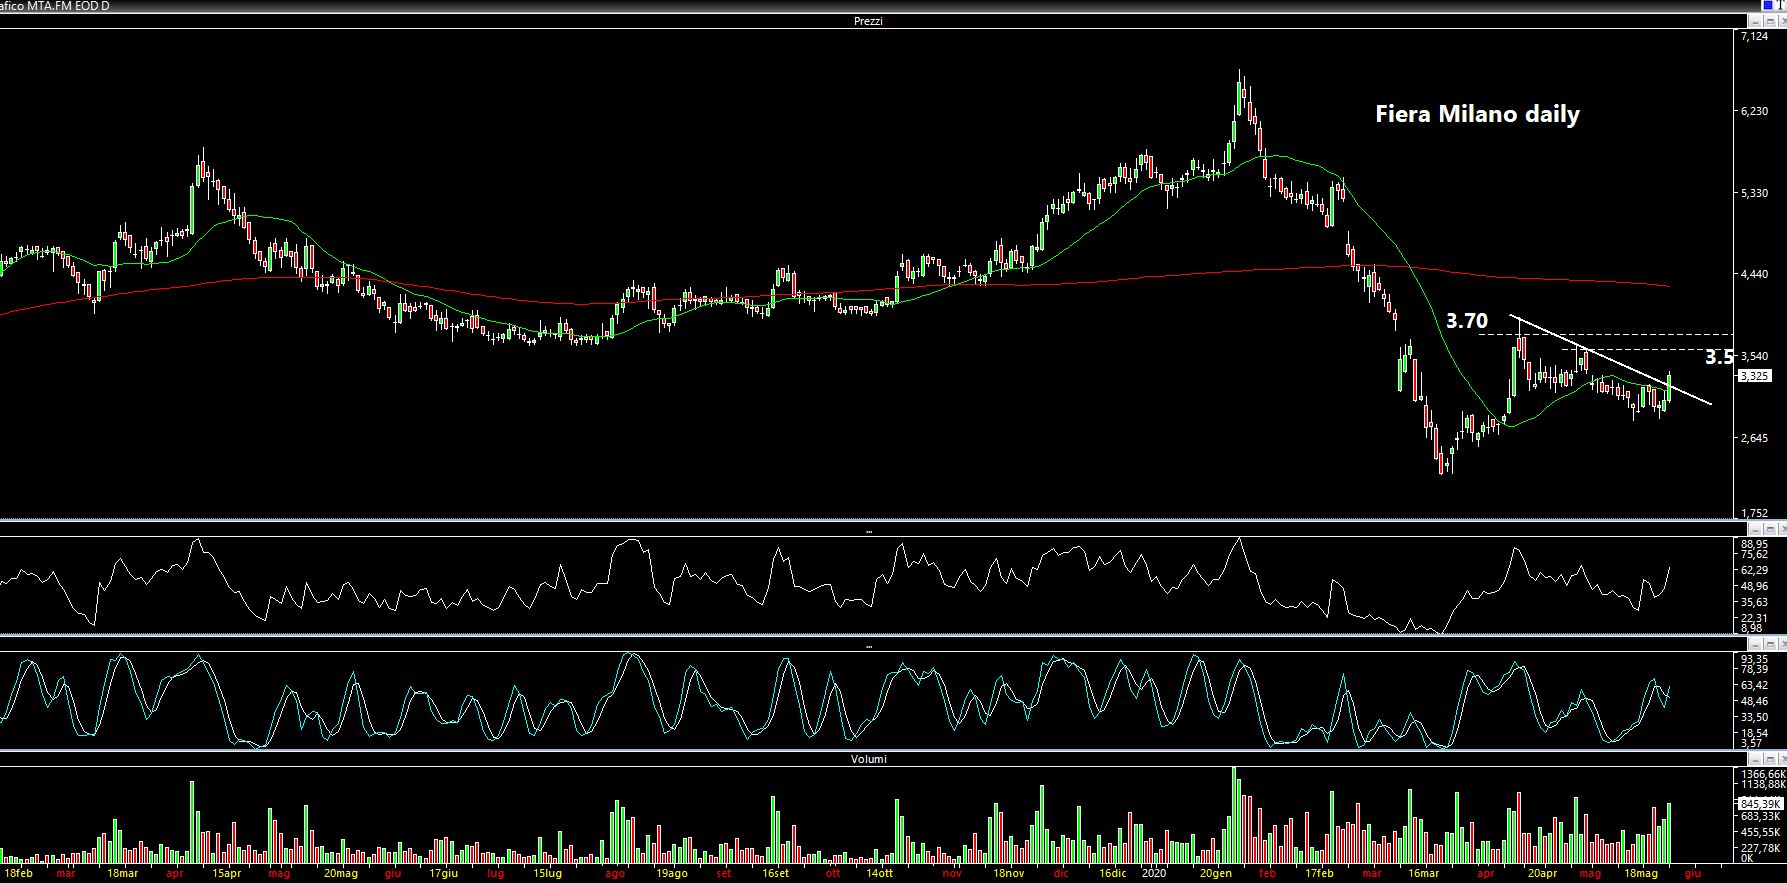Click the 93,35 stochastic axis value
Image resolution: width=1787 pixels, height=883 pixels.
[1754, 660]
